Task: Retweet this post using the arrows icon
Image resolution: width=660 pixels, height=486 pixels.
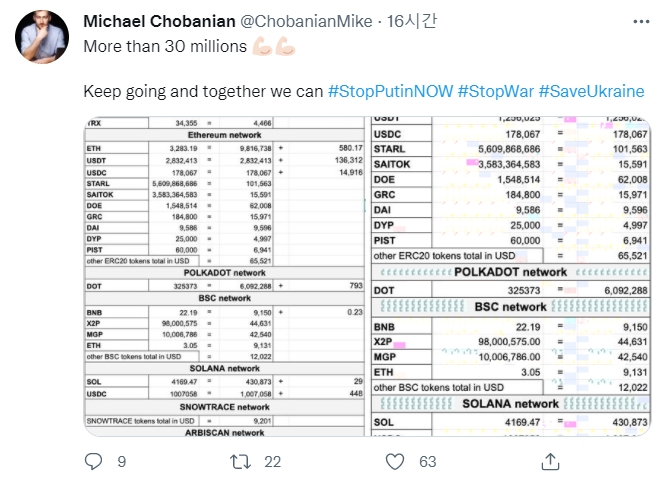Action: [240, 461]
